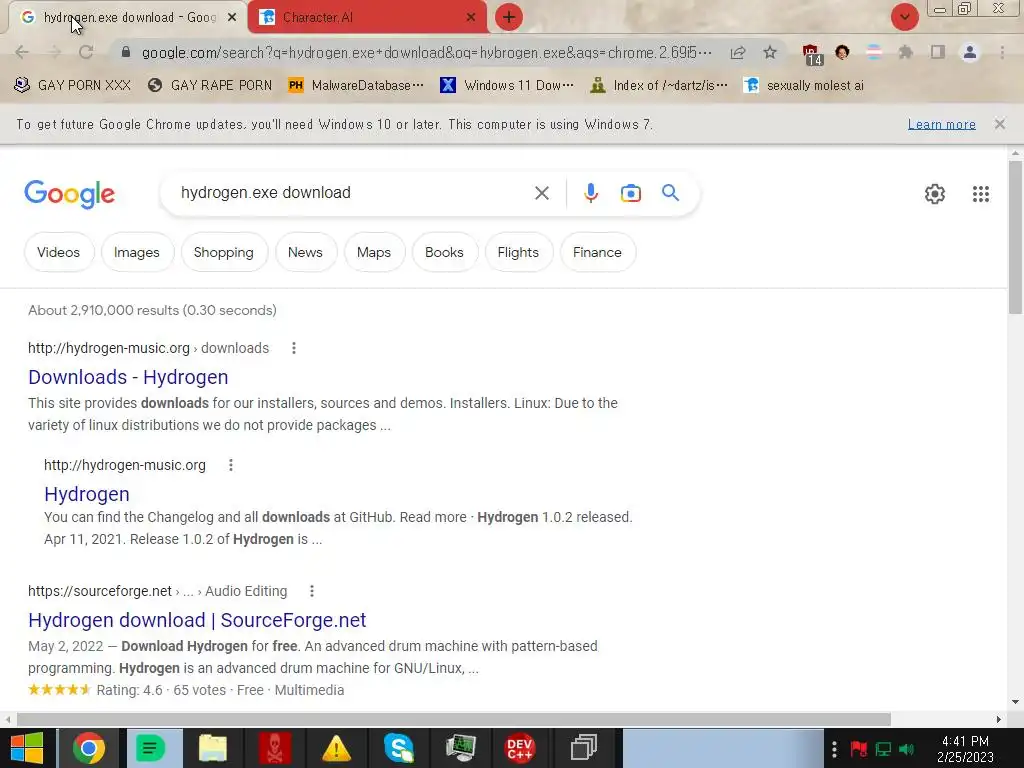The height and width of the screenshot is (768, 1024).
Task: Filter results by Images
Action: (x=136, y=252)
